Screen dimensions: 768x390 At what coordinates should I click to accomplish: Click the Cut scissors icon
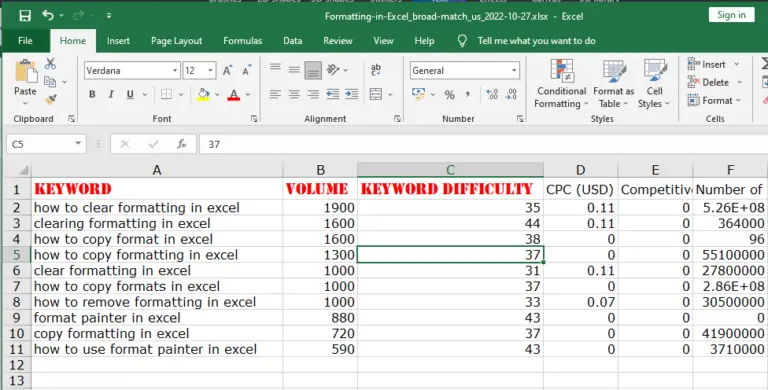50,64
